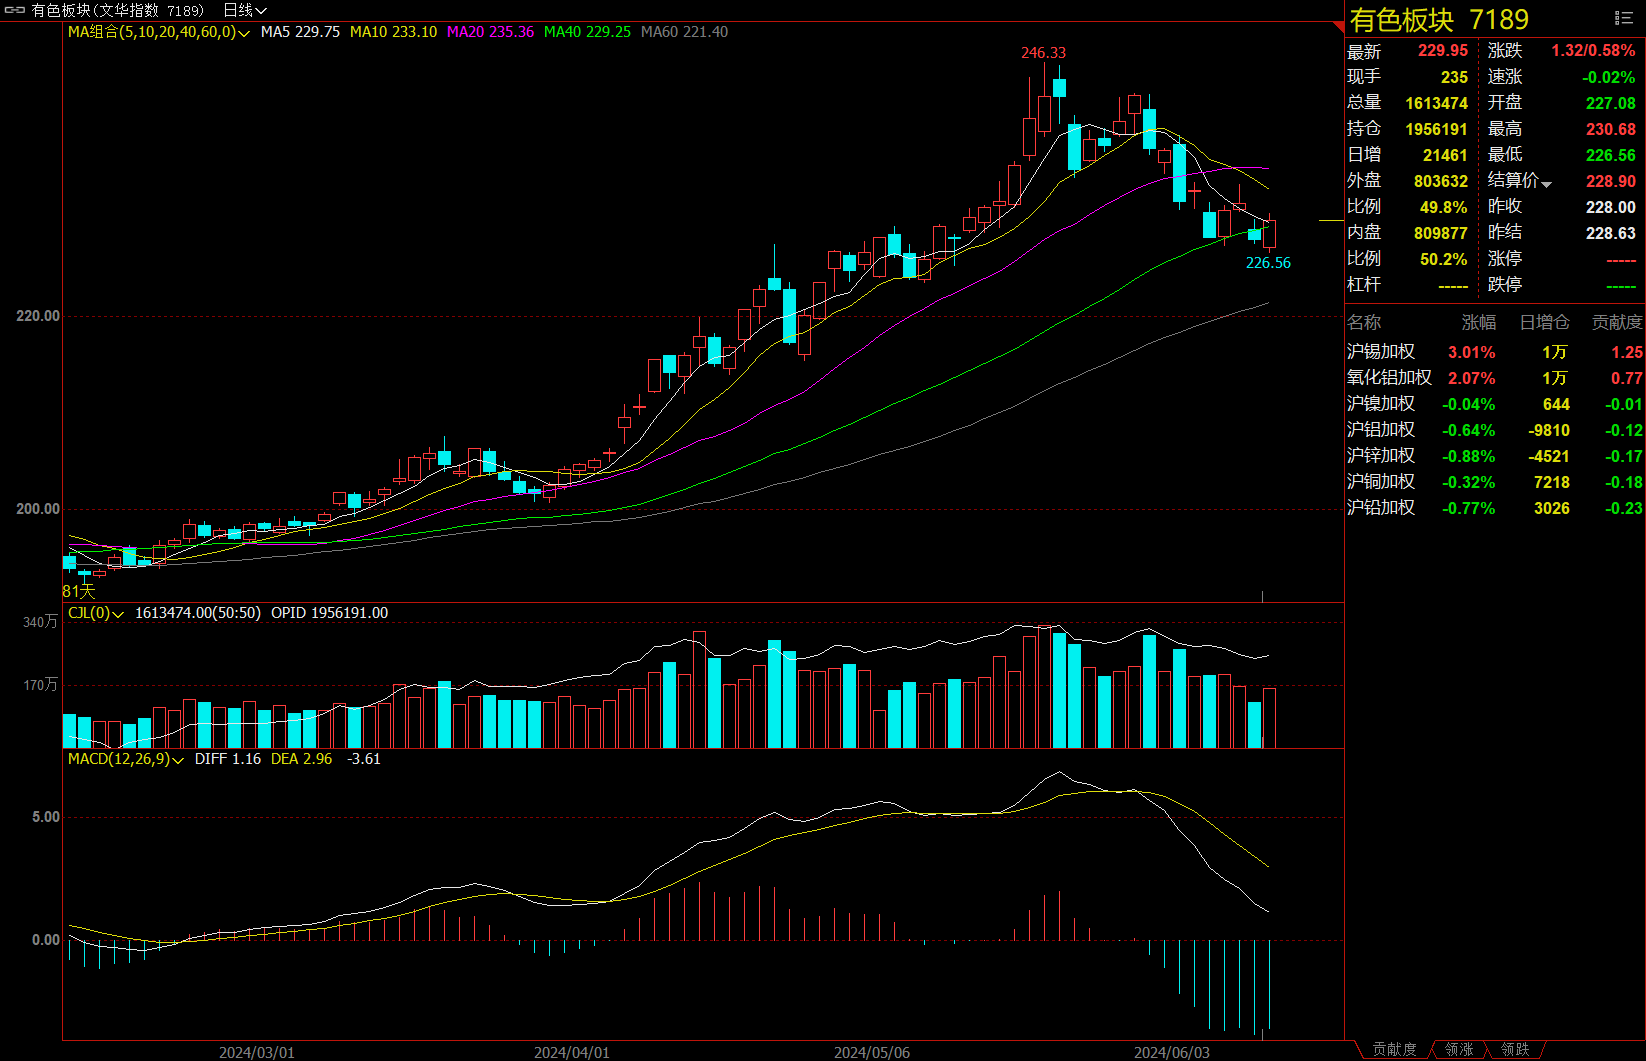This screenshot has width=1646, height=1061.
Task: Click the 最新 229.95 price value
Action: 1443,51
